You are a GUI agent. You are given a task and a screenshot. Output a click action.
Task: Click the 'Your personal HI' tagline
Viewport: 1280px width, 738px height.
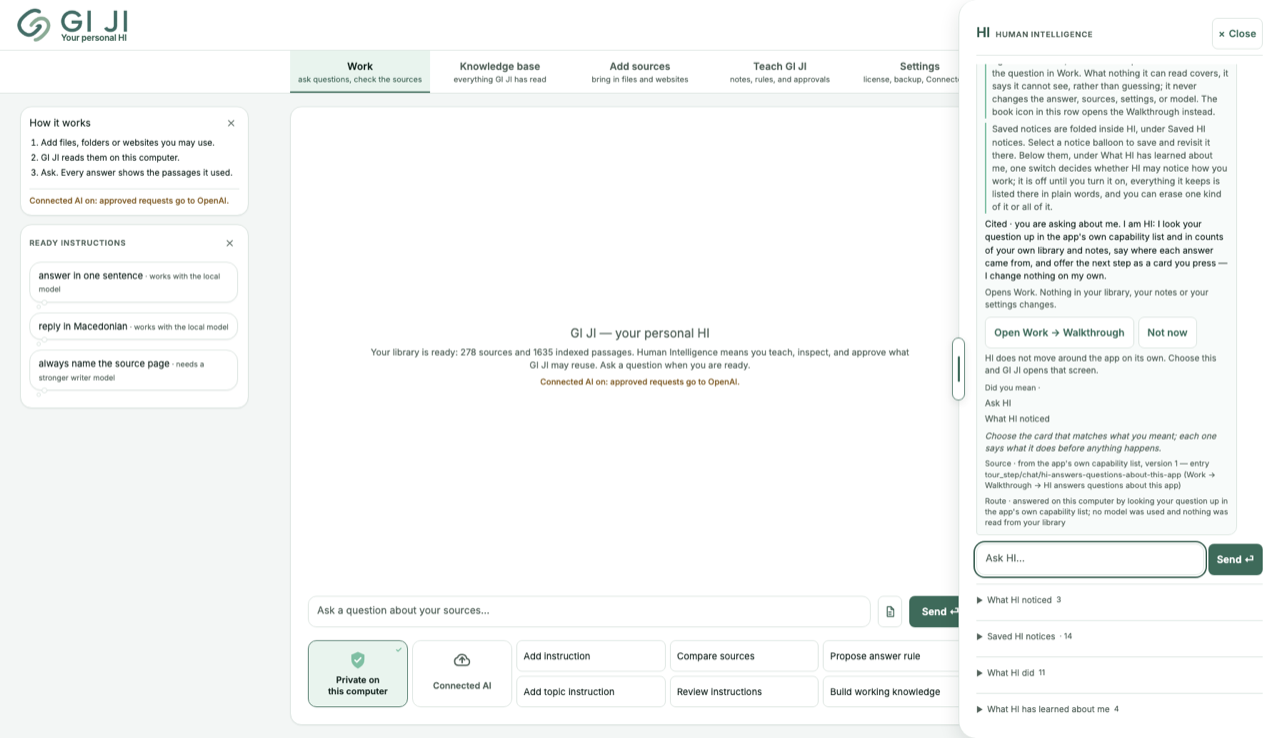click(94, 38)
